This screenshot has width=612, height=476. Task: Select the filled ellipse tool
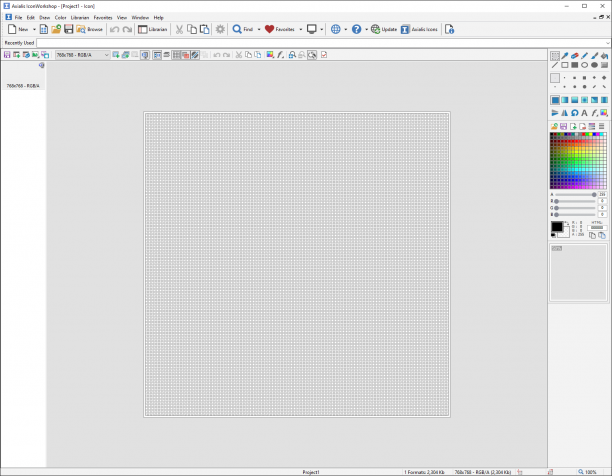click(x=594, y=65)
